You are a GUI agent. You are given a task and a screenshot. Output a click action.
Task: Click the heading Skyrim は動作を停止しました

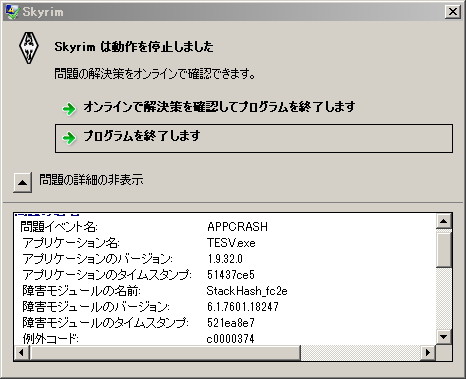pos(134,47)
